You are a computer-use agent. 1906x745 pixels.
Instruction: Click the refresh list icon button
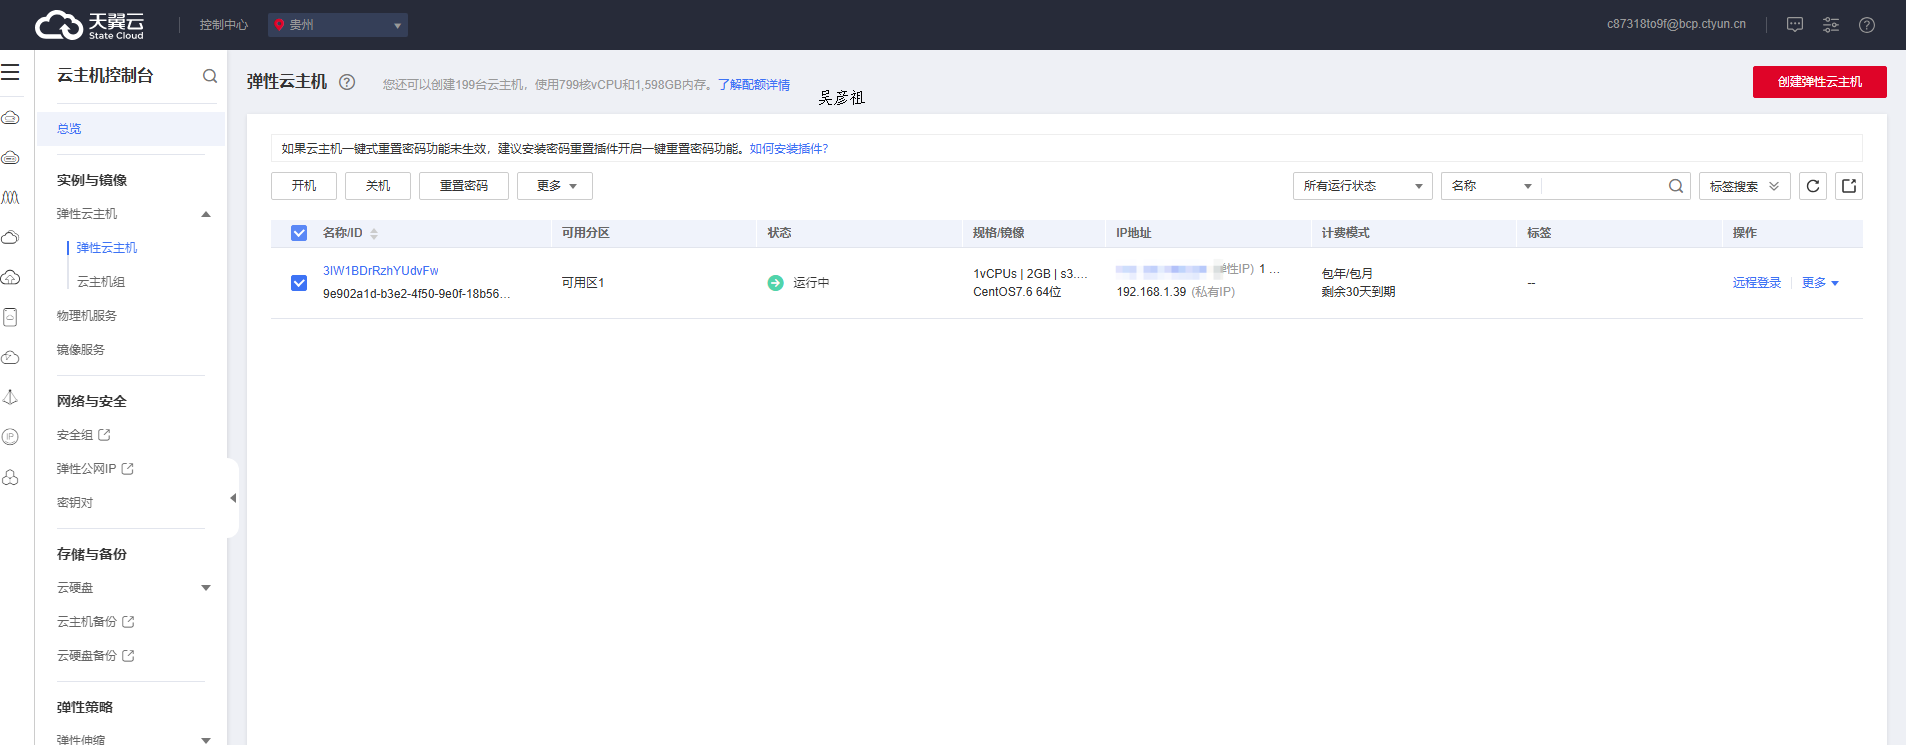point(1813,186)
